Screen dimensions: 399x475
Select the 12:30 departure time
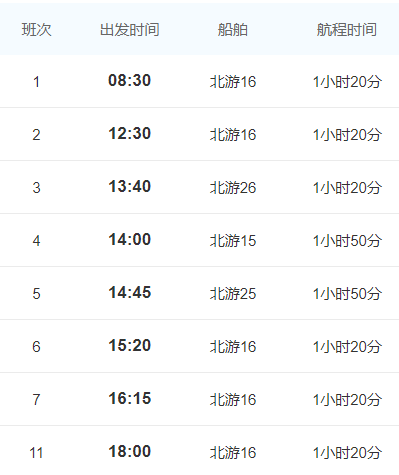129,134
